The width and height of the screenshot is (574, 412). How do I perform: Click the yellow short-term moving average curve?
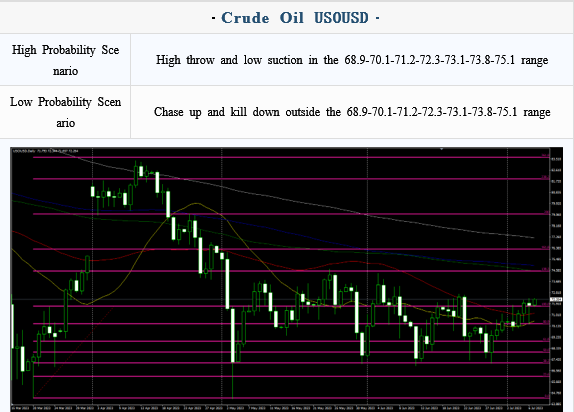[x=198, y=204]
